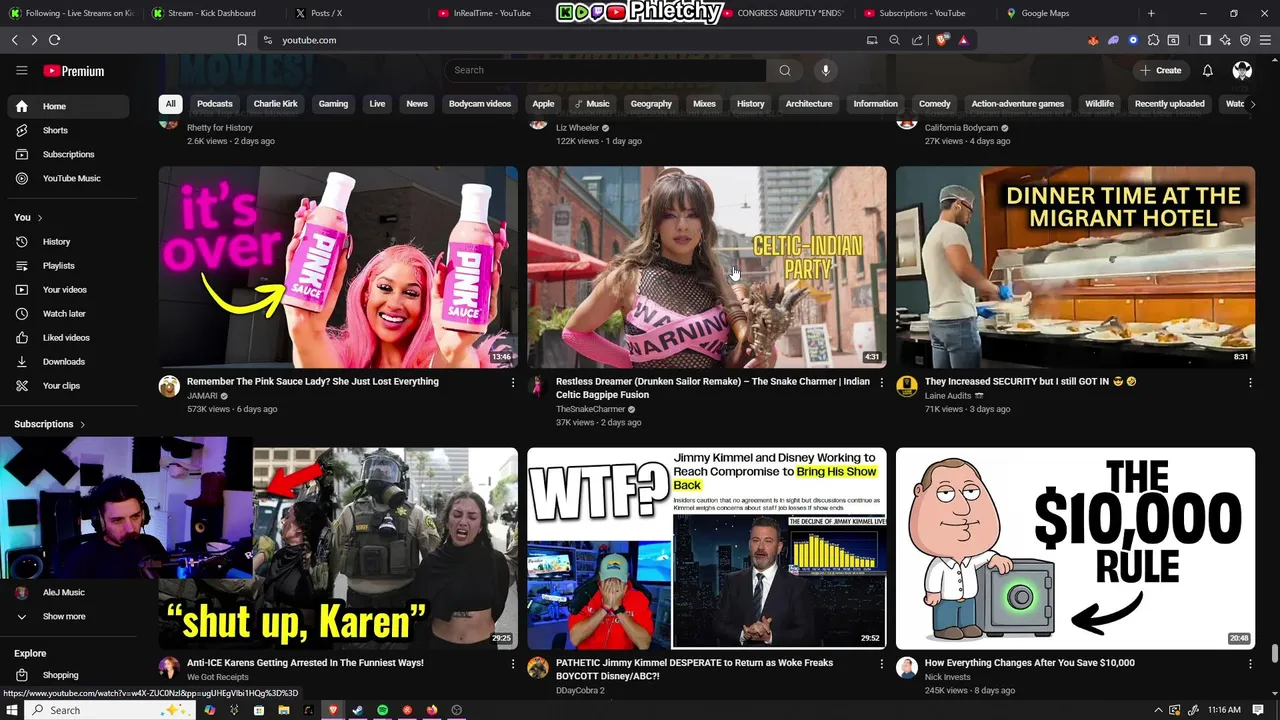Open the Celtic-Indian Party video thumbnail
This screenshot has width=1280, height=720.
pyautogui.click(x=707, y=267)
